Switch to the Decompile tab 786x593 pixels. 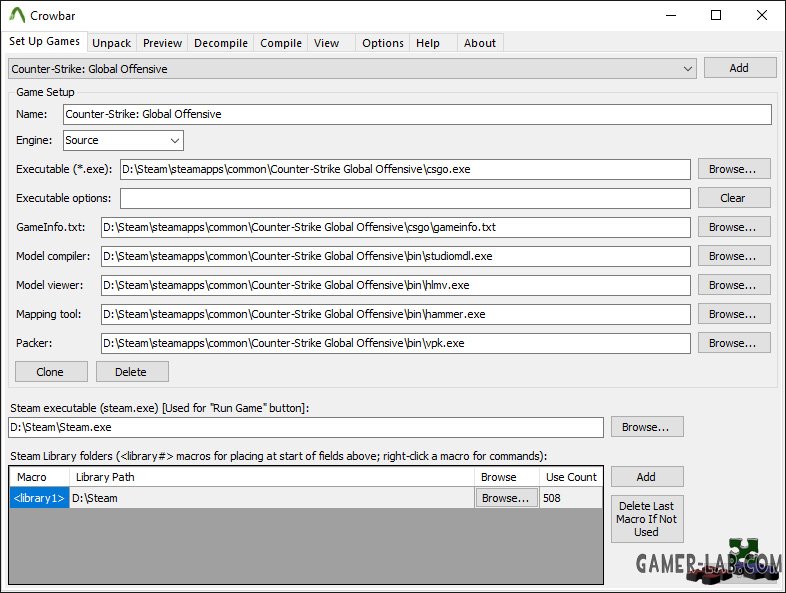(x=221, y=43)
